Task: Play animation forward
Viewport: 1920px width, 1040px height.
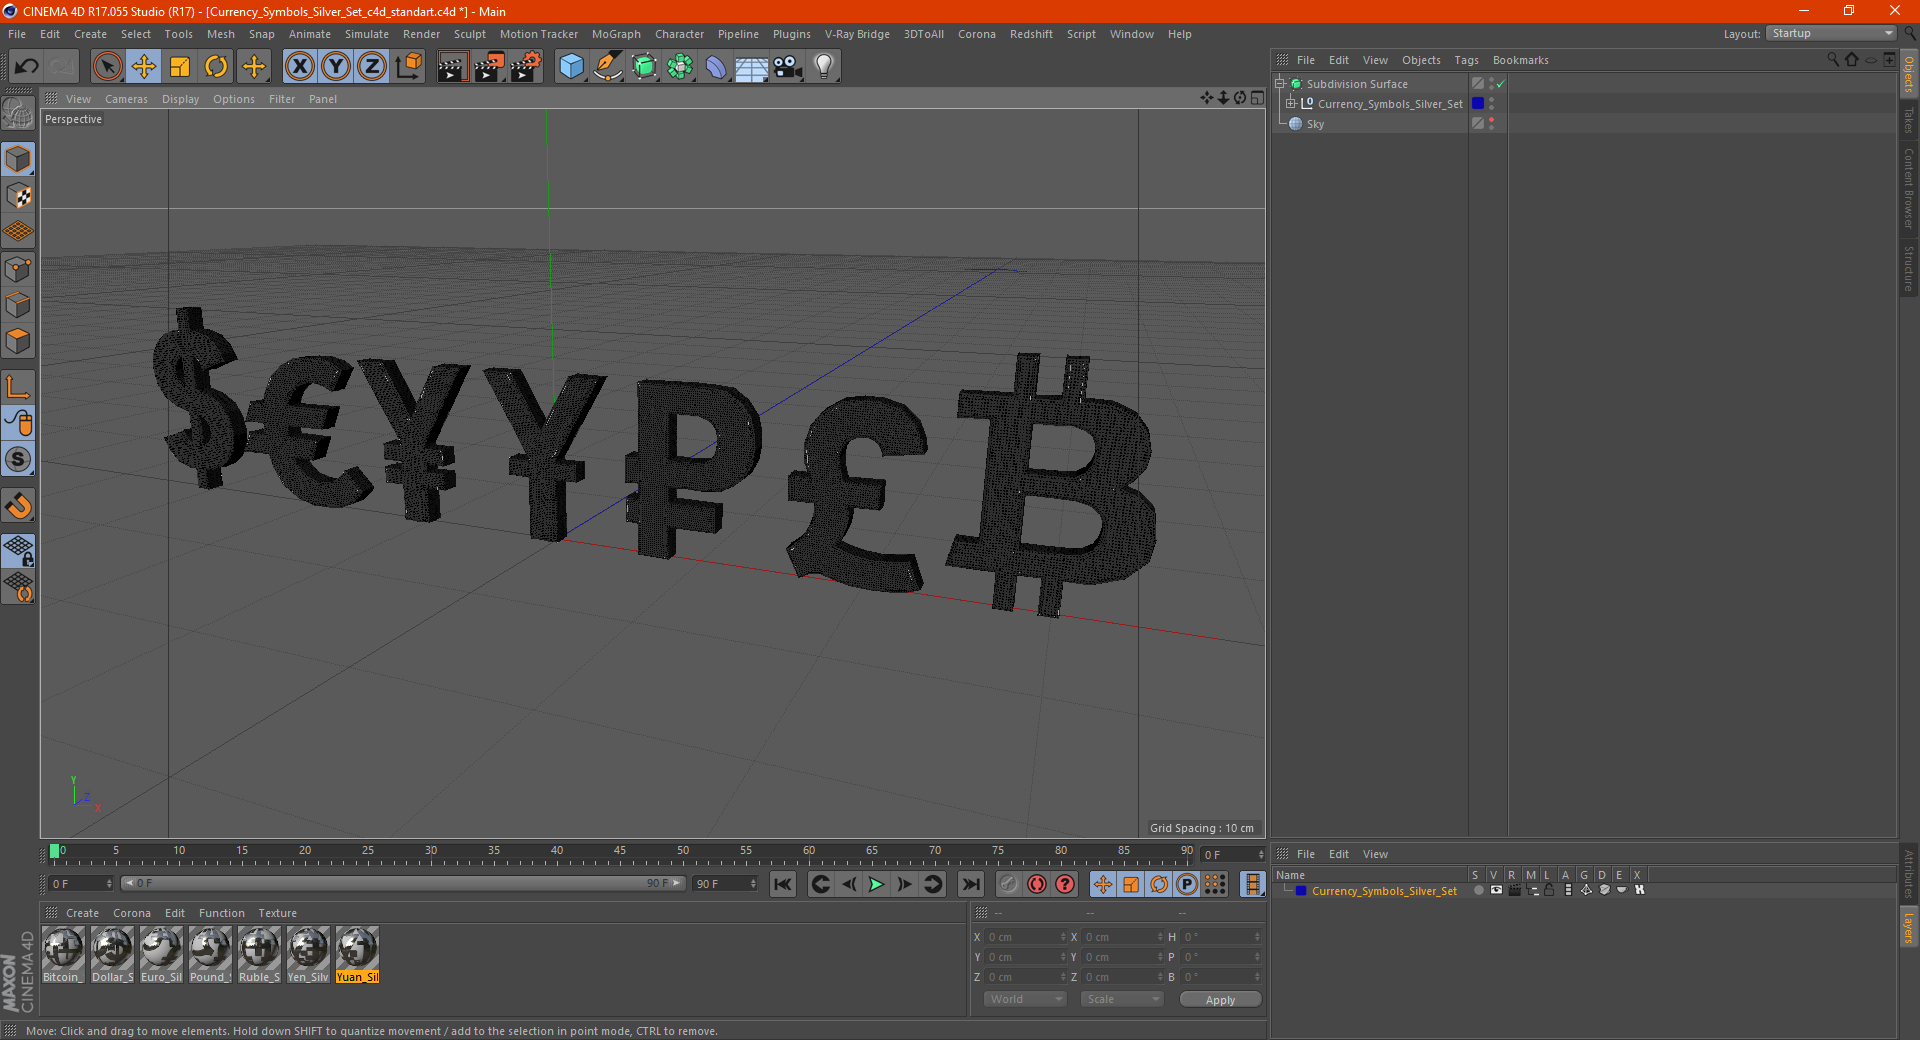Action: pyautogui.click(x=876, y=884)
